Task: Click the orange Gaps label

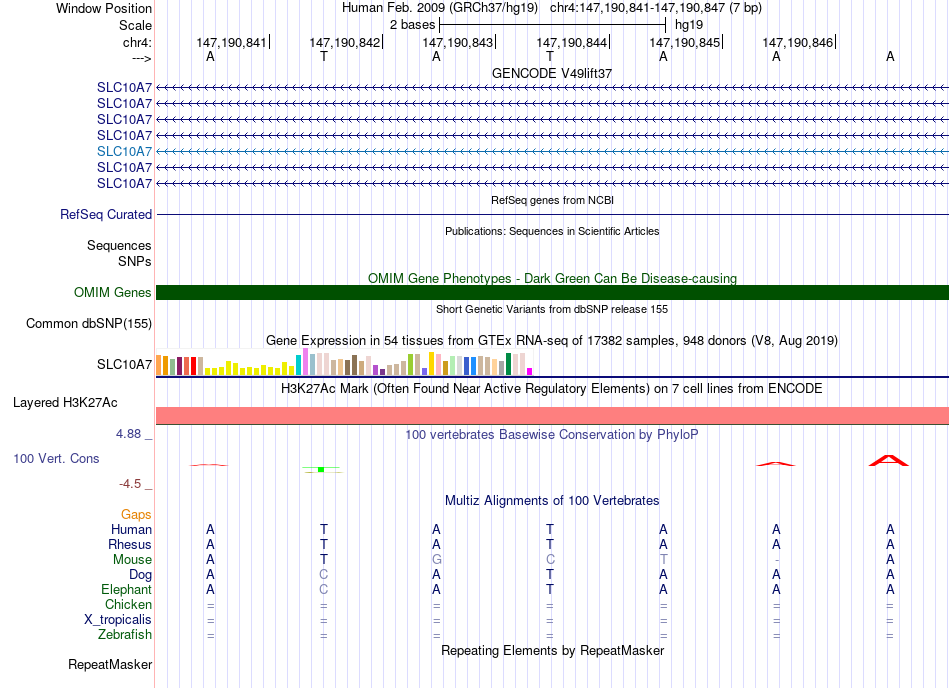Action: (x=136, y=514)
